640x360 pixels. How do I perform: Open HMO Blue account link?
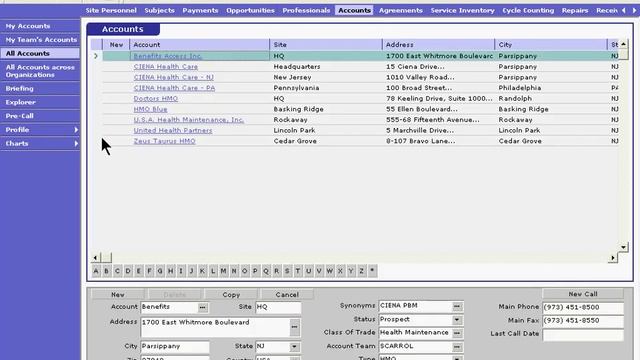[150, 109]
